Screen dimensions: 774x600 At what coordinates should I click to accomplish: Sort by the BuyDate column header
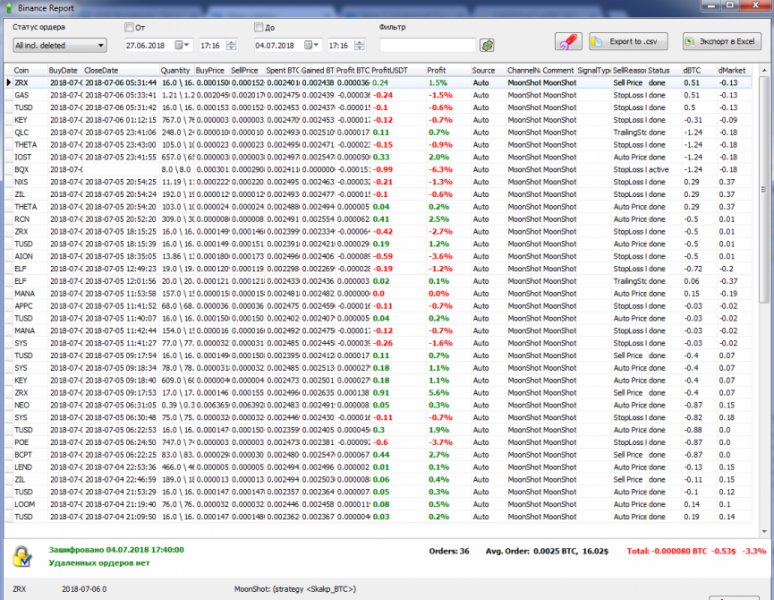coord(65,70)
